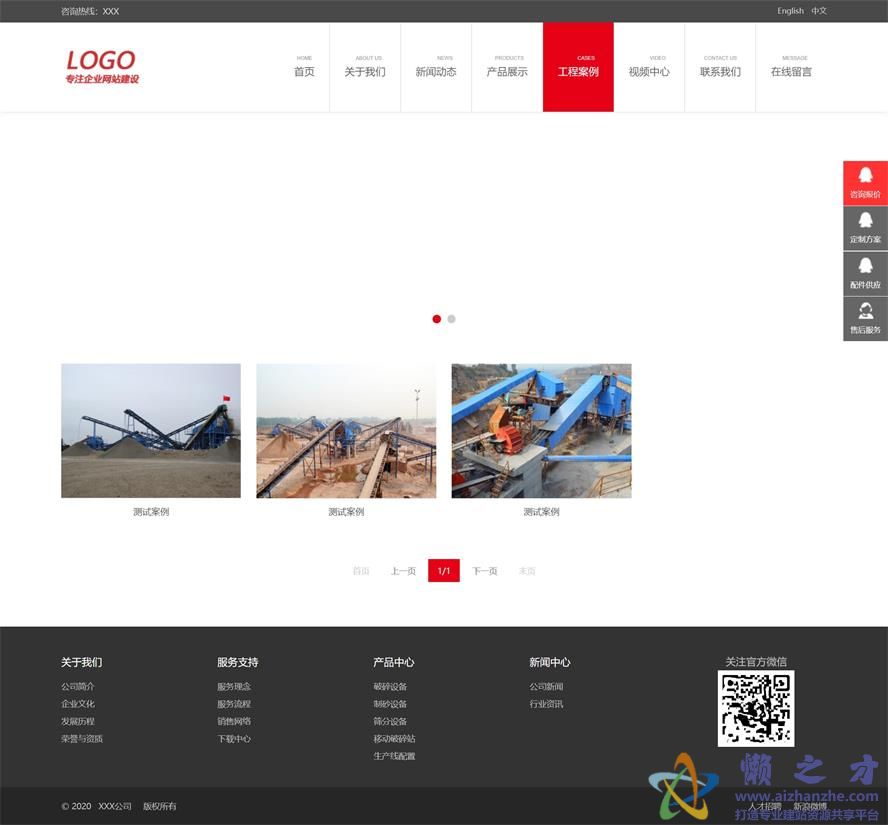Viewport: 888px width, 825px height.
Task: Click the 下一页 pagination button
Action: coord(485,571)
